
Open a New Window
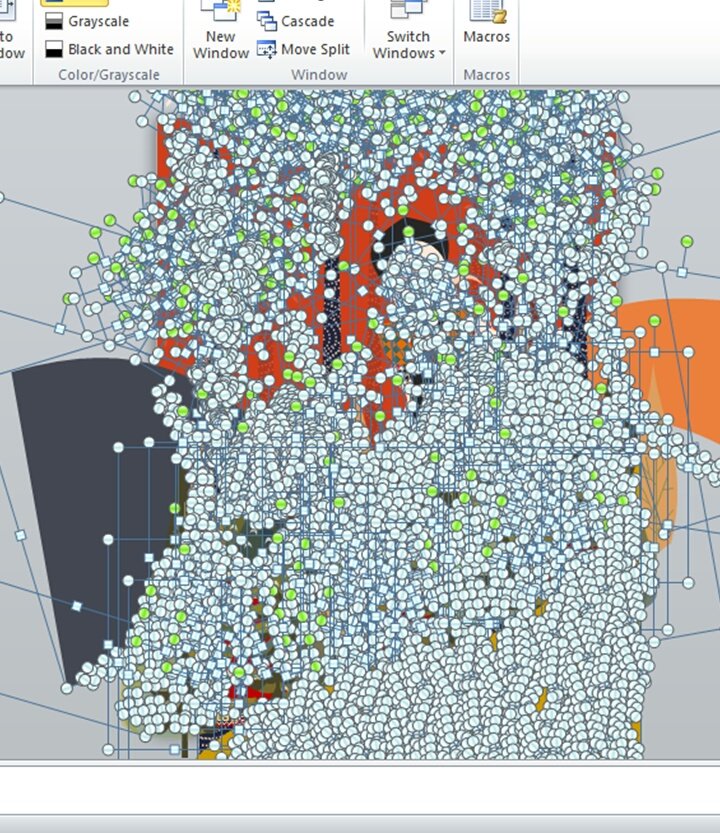[x=221, y=31]
